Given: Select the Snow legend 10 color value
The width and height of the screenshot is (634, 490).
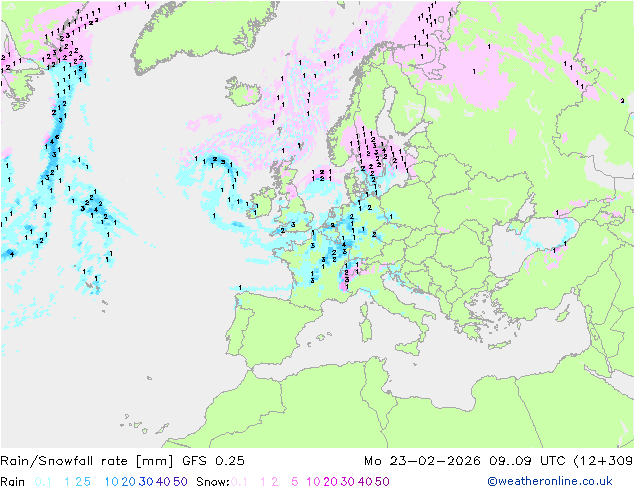Looking at the screenshot, I should [313, 482].
